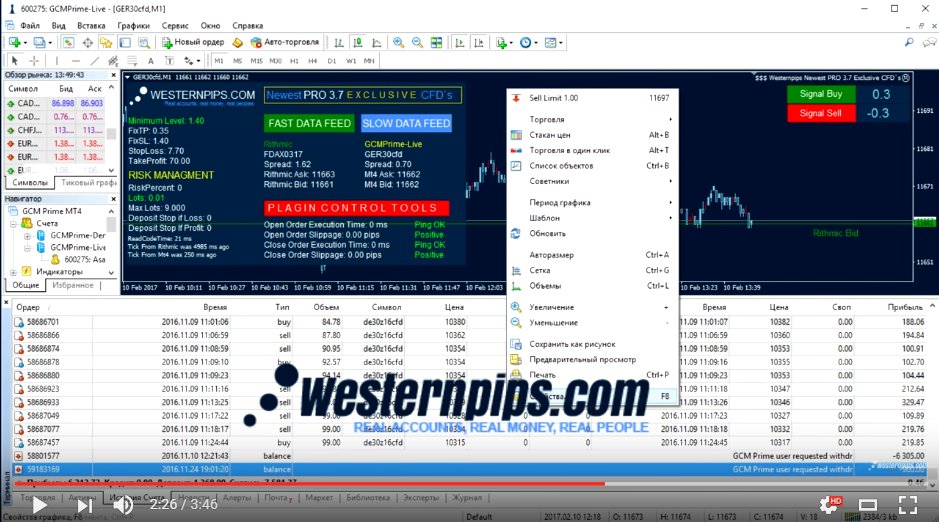Select the text A tool
This screenshot has width=939, height=522.
(x=150, y=60)
